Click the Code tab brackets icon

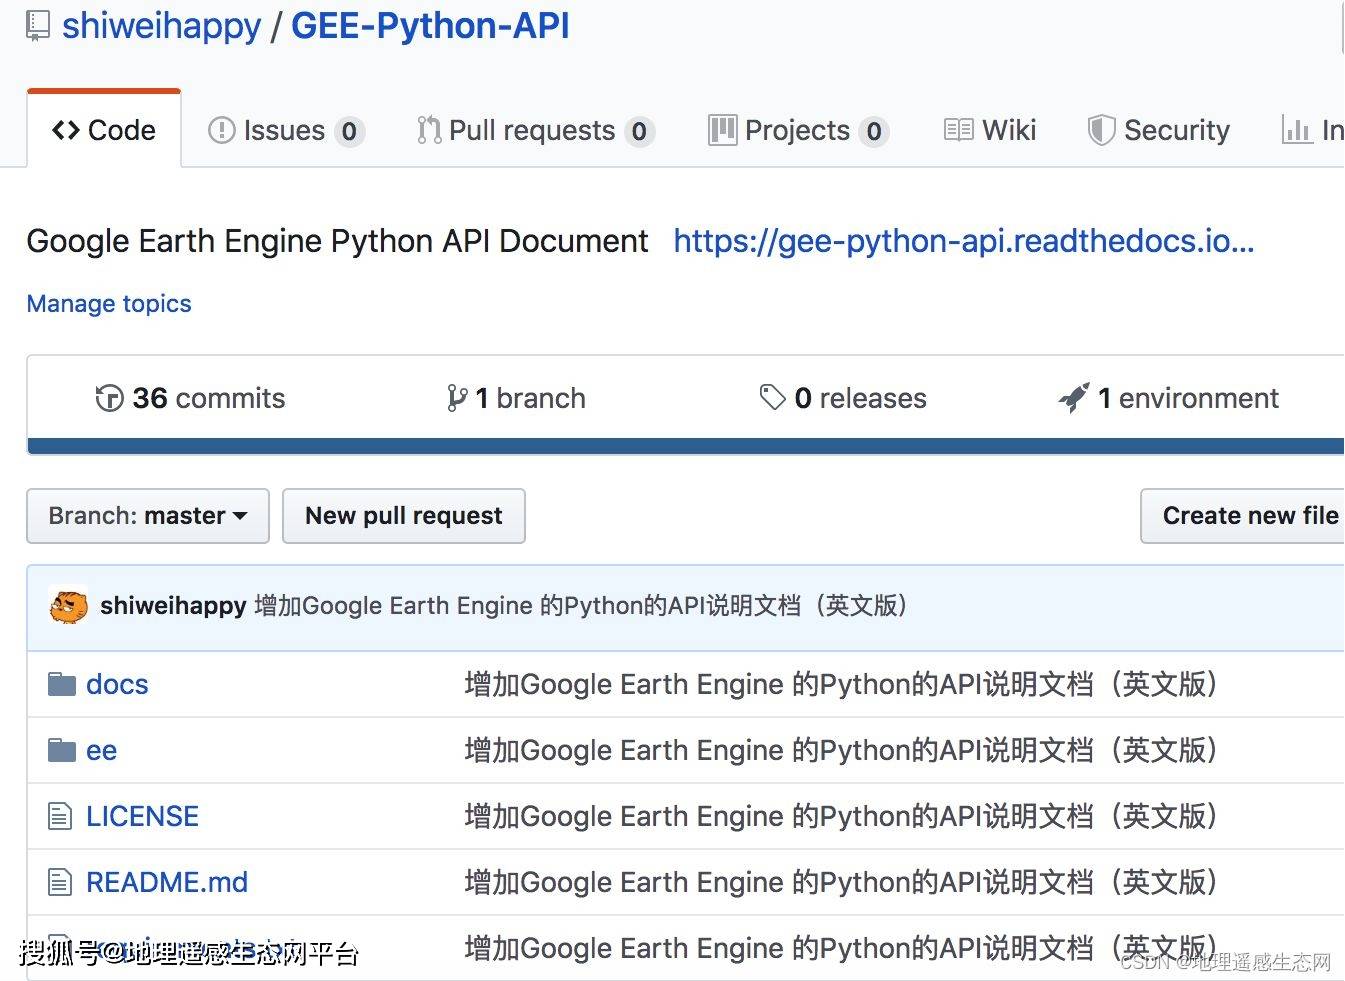click(66, 130)
